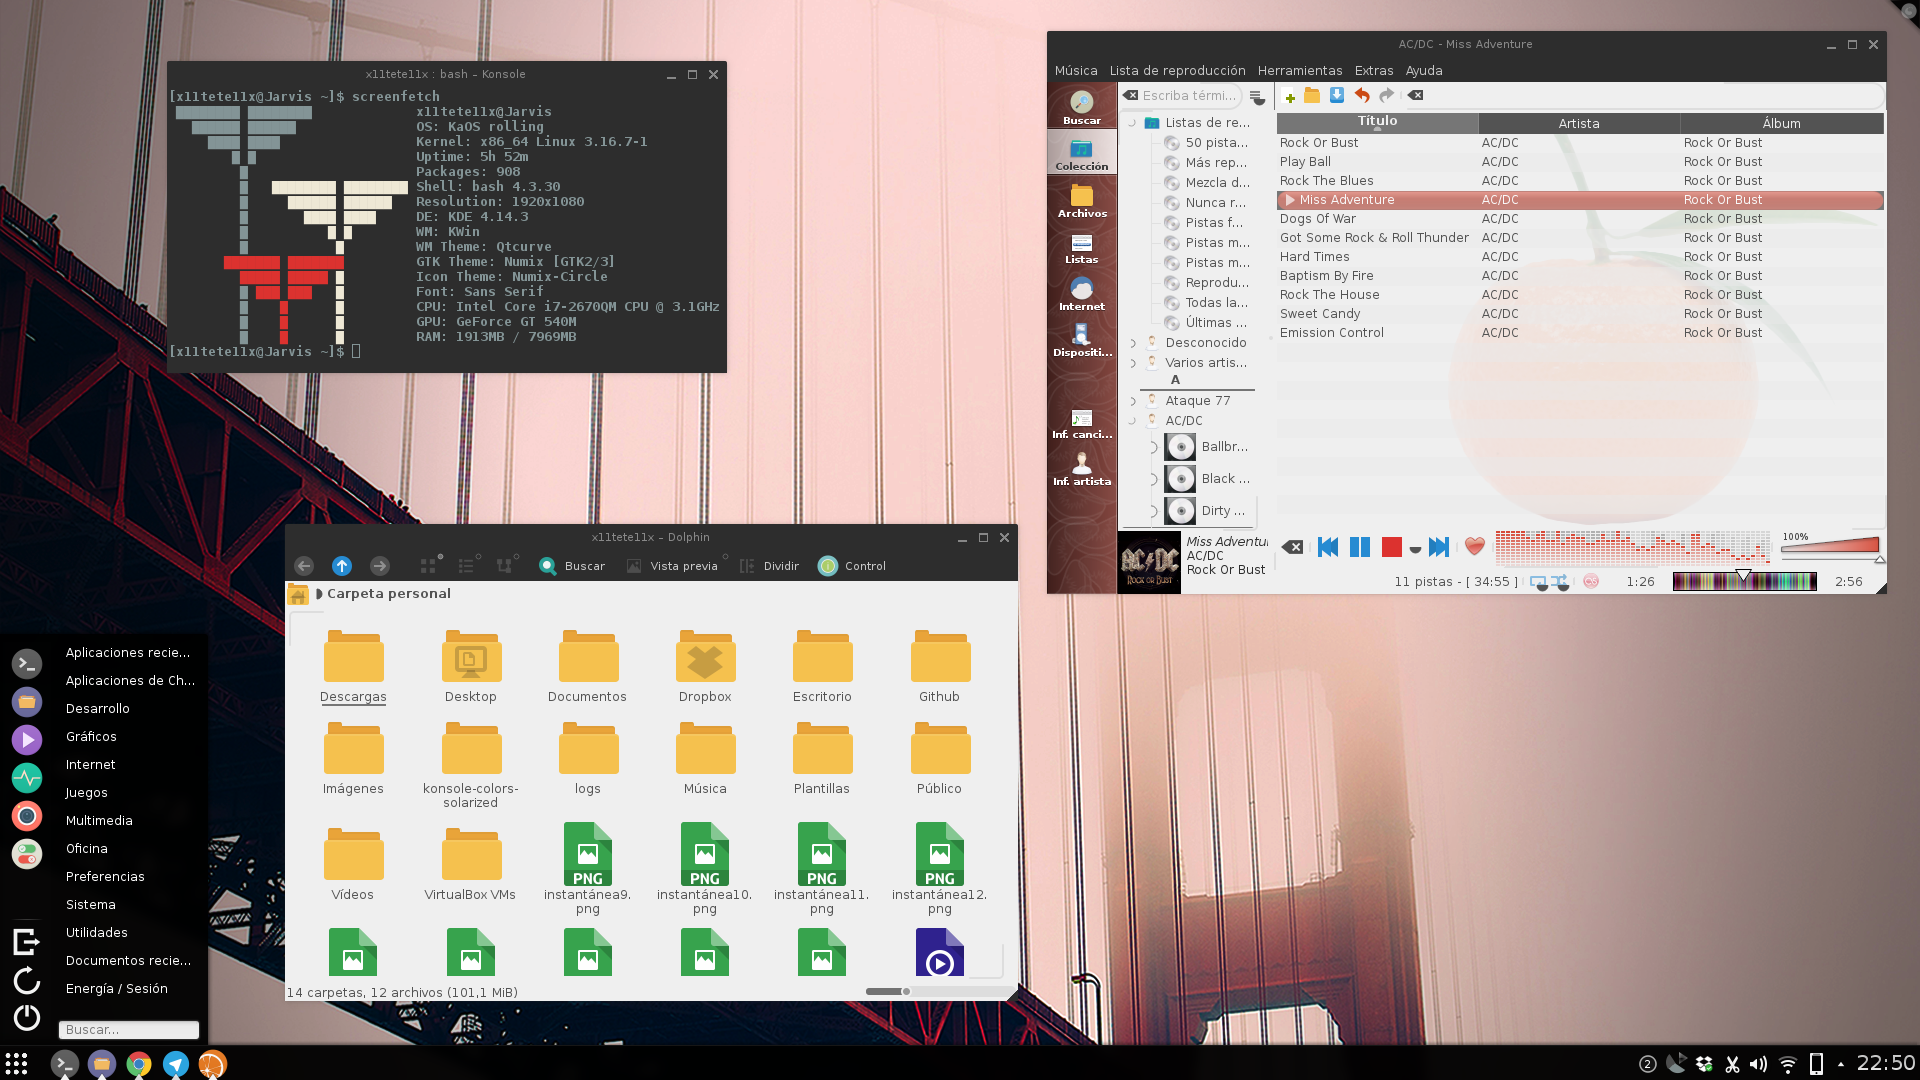Open the Colección sidebar tab in Clementine
The image size is (1920, 1080).
tap(1082, 154)
